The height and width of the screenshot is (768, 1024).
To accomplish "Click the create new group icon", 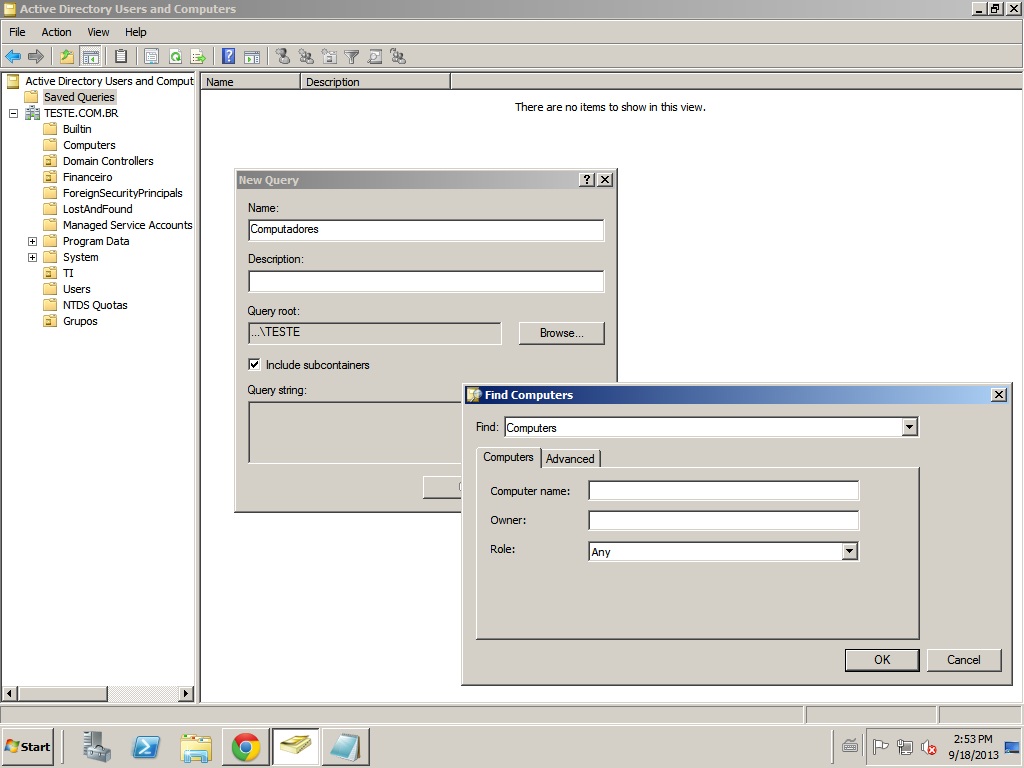I will click(x=306, y=57).
